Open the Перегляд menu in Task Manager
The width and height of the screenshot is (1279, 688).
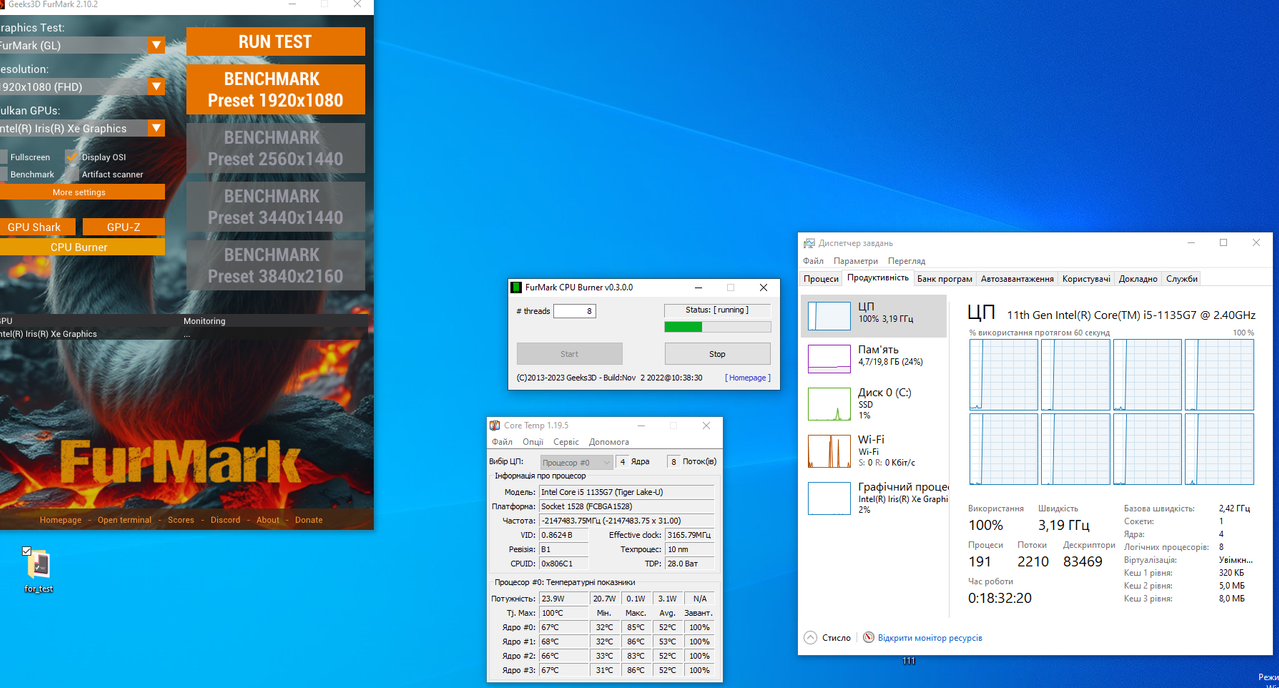click(x=907, y=261)
